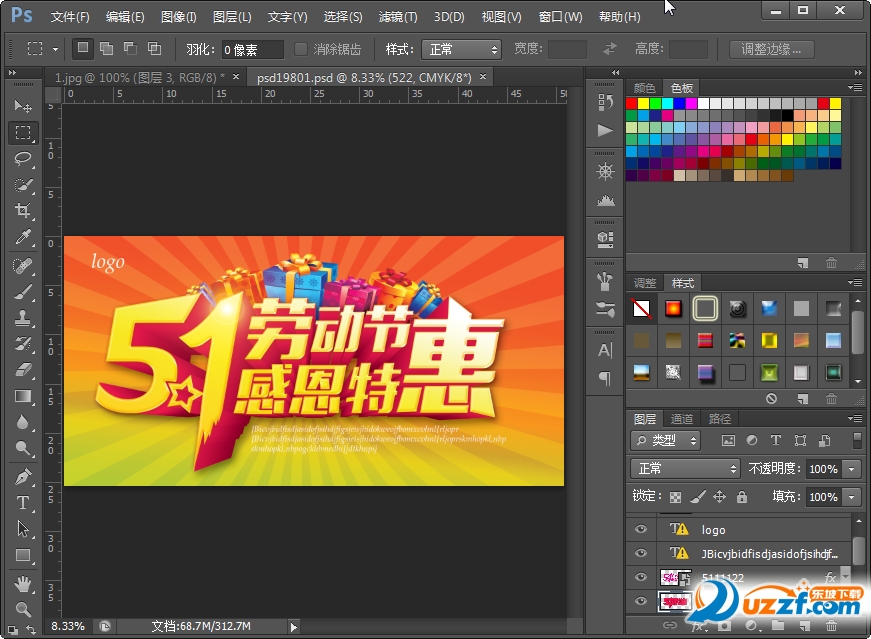Switch to the 1.jpg document tab
This screenshot has width=871, height=639.
click(140, 77)
